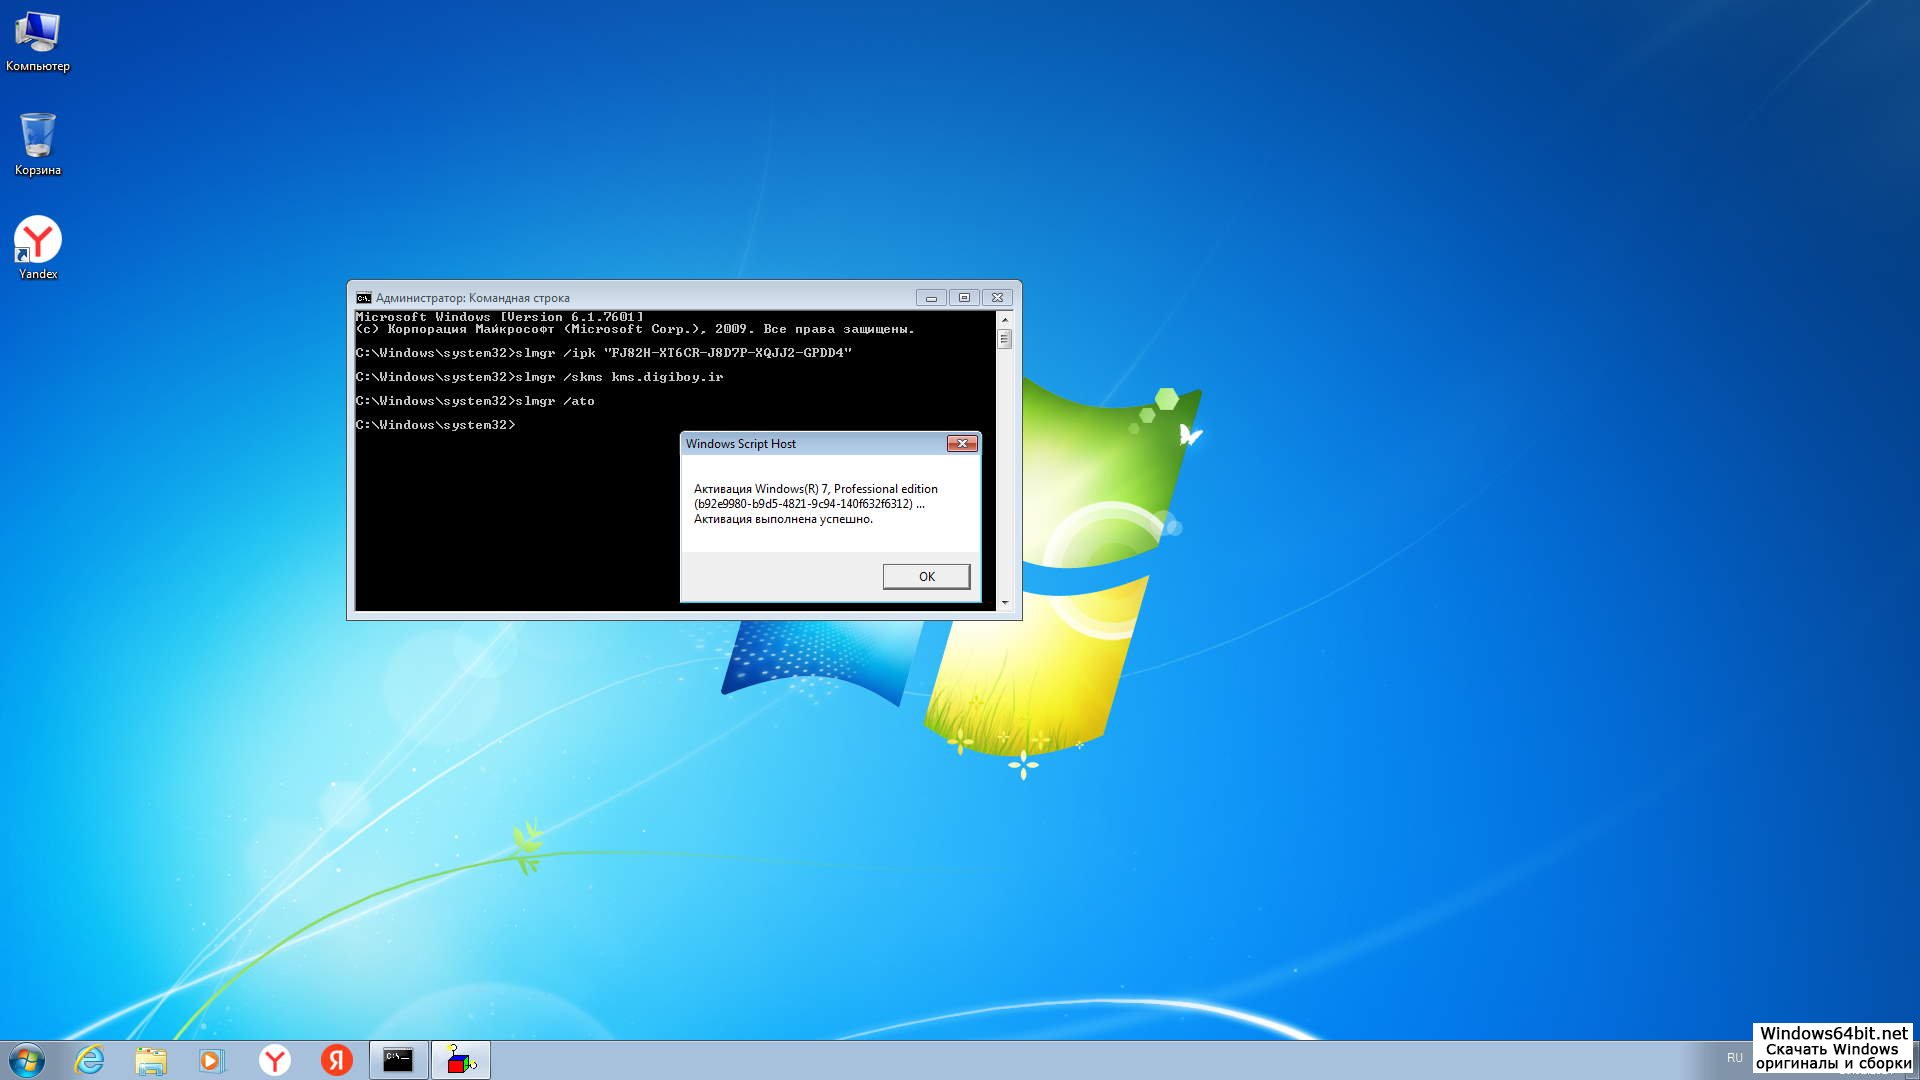This screenshot has width=1920, height=1080.
Task: Click the RU language indicator in tray
Action: [1734, 1058]
